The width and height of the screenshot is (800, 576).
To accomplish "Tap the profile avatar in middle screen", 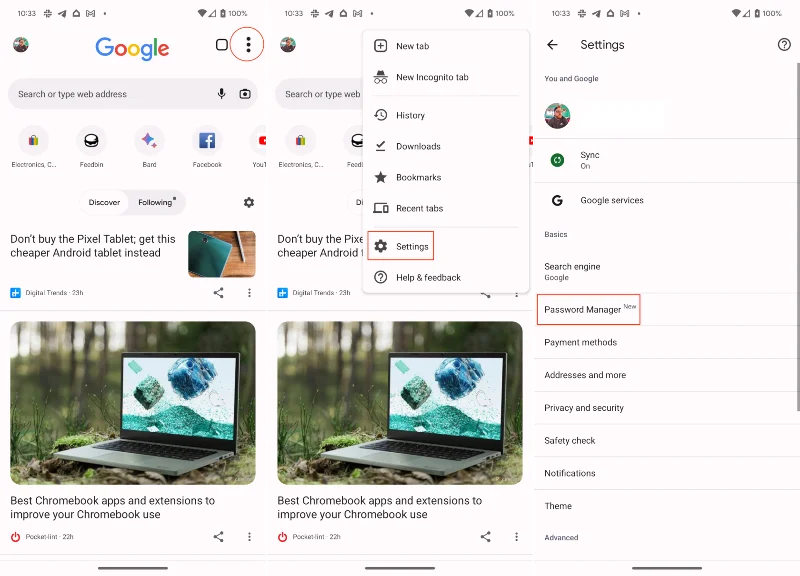I will [288, 45].
